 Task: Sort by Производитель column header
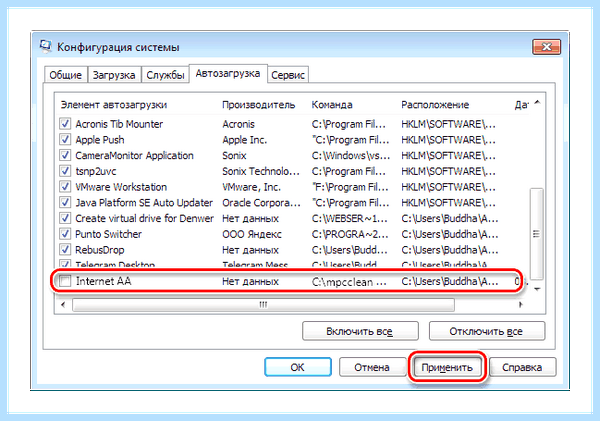click(259, 104)
